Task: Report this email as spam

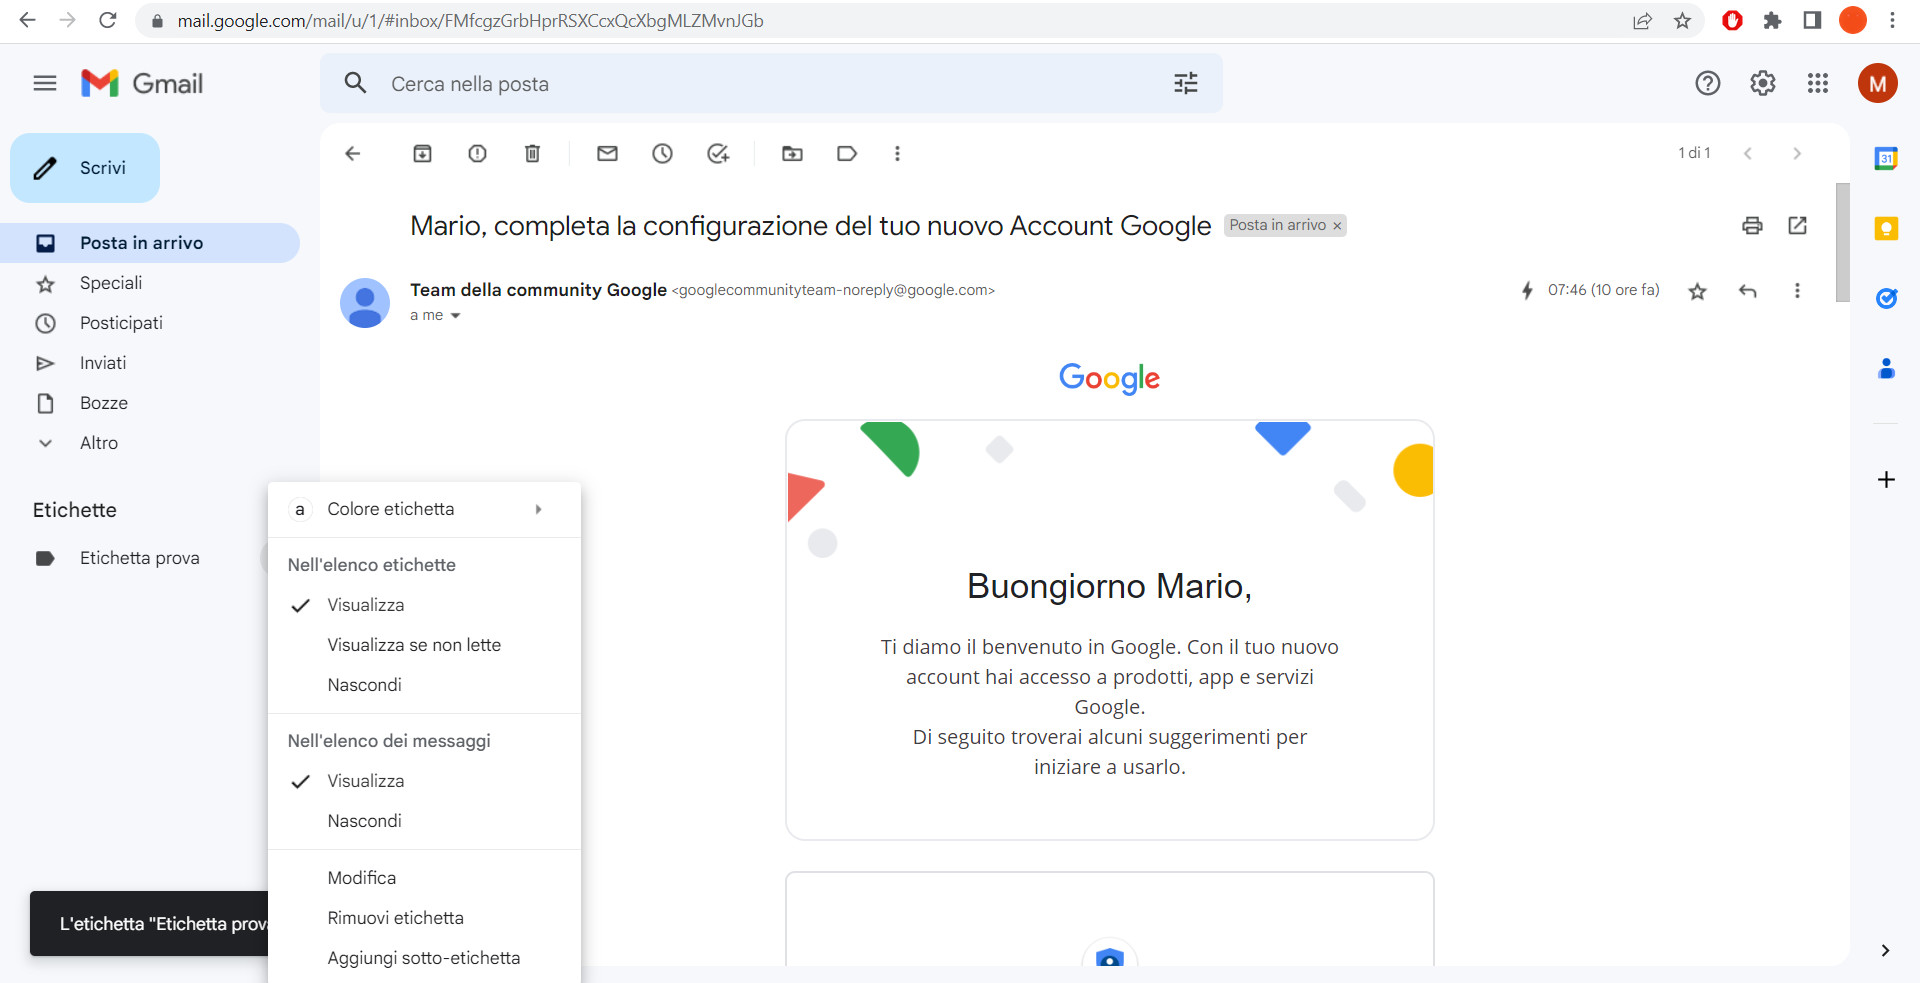Action: (477, 153)
